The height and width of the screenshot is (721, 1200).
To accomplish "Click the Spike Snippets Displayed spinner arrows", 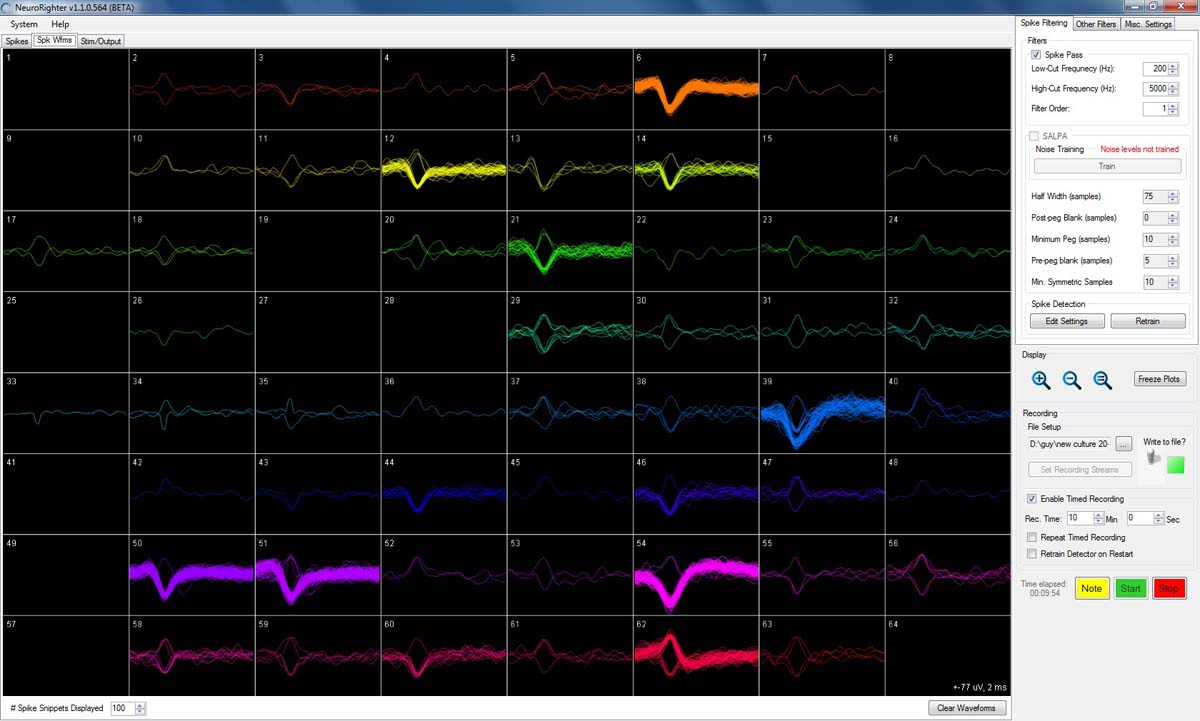I will pyautogui.click(x=140, y=708).
